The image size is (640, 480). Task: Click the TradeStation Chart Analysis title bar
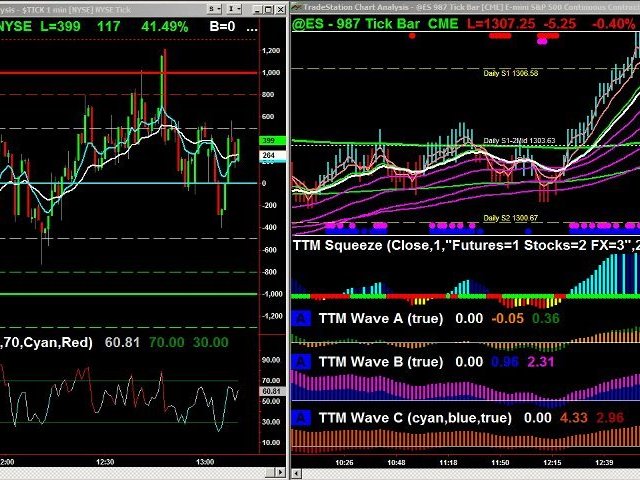pyautogui.click(x=465, y=7)
